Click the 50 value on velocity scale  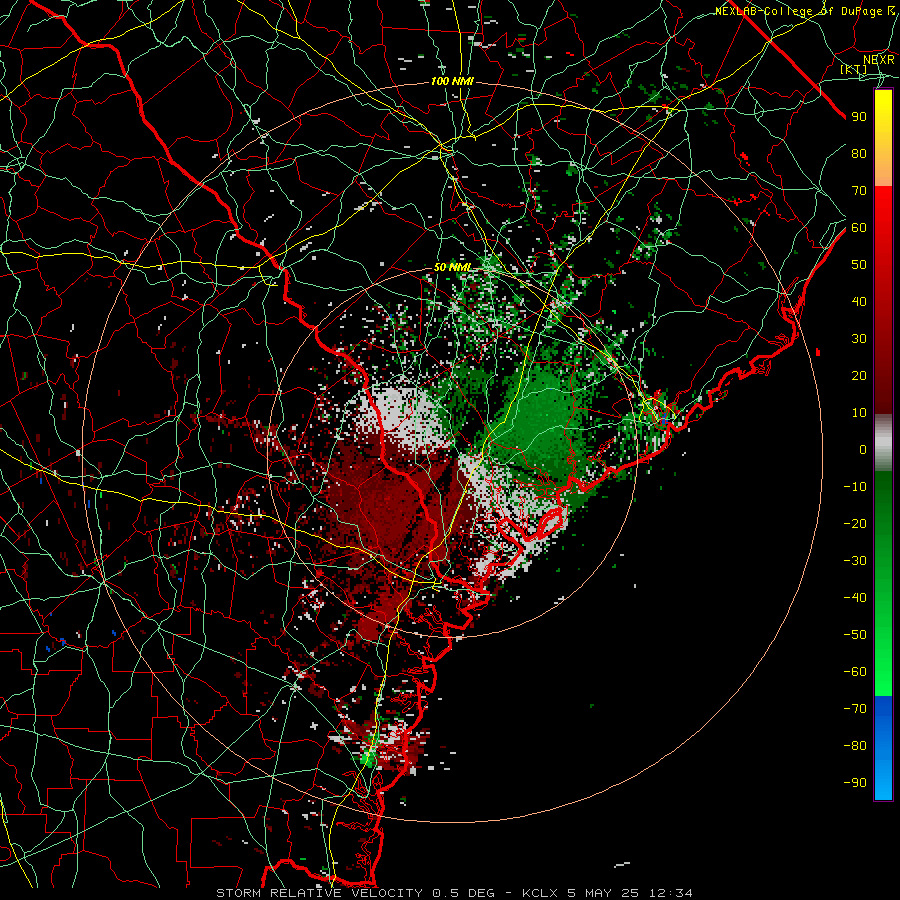tap(859, 265)
